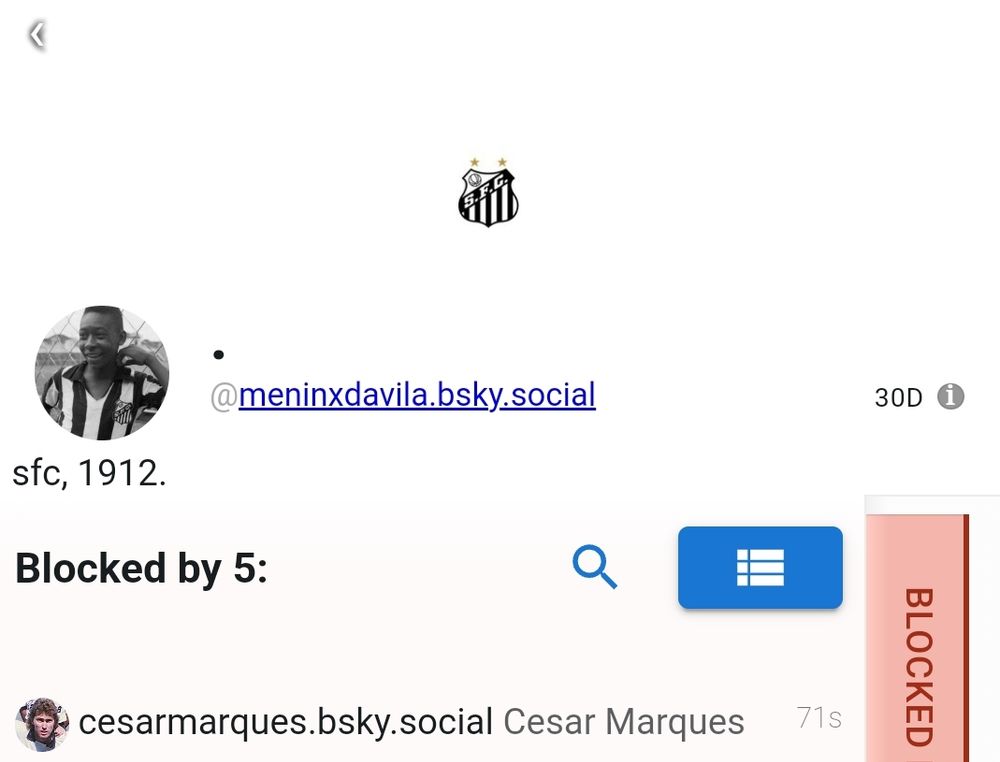
Task: Click the info icon beside 30D
Action: click(x=950, y=397)
